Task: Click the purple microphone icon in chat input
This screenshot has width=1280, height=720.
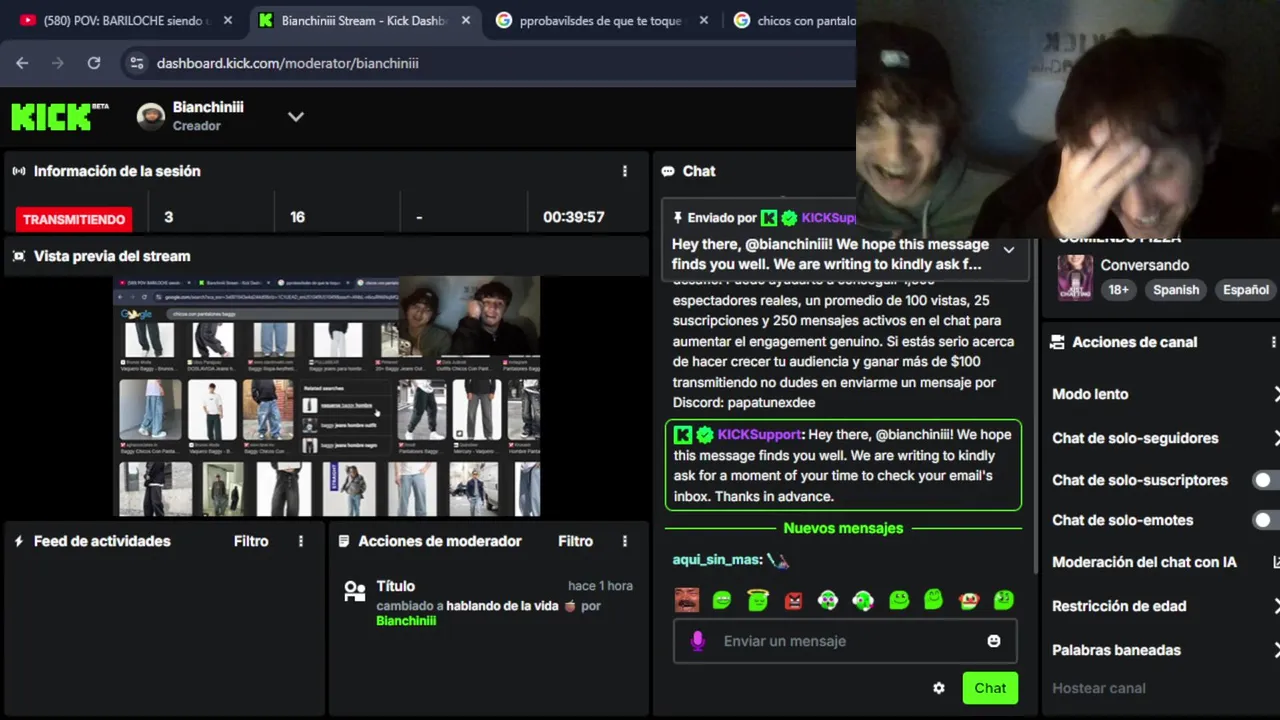Action: [x=698, y=641]
